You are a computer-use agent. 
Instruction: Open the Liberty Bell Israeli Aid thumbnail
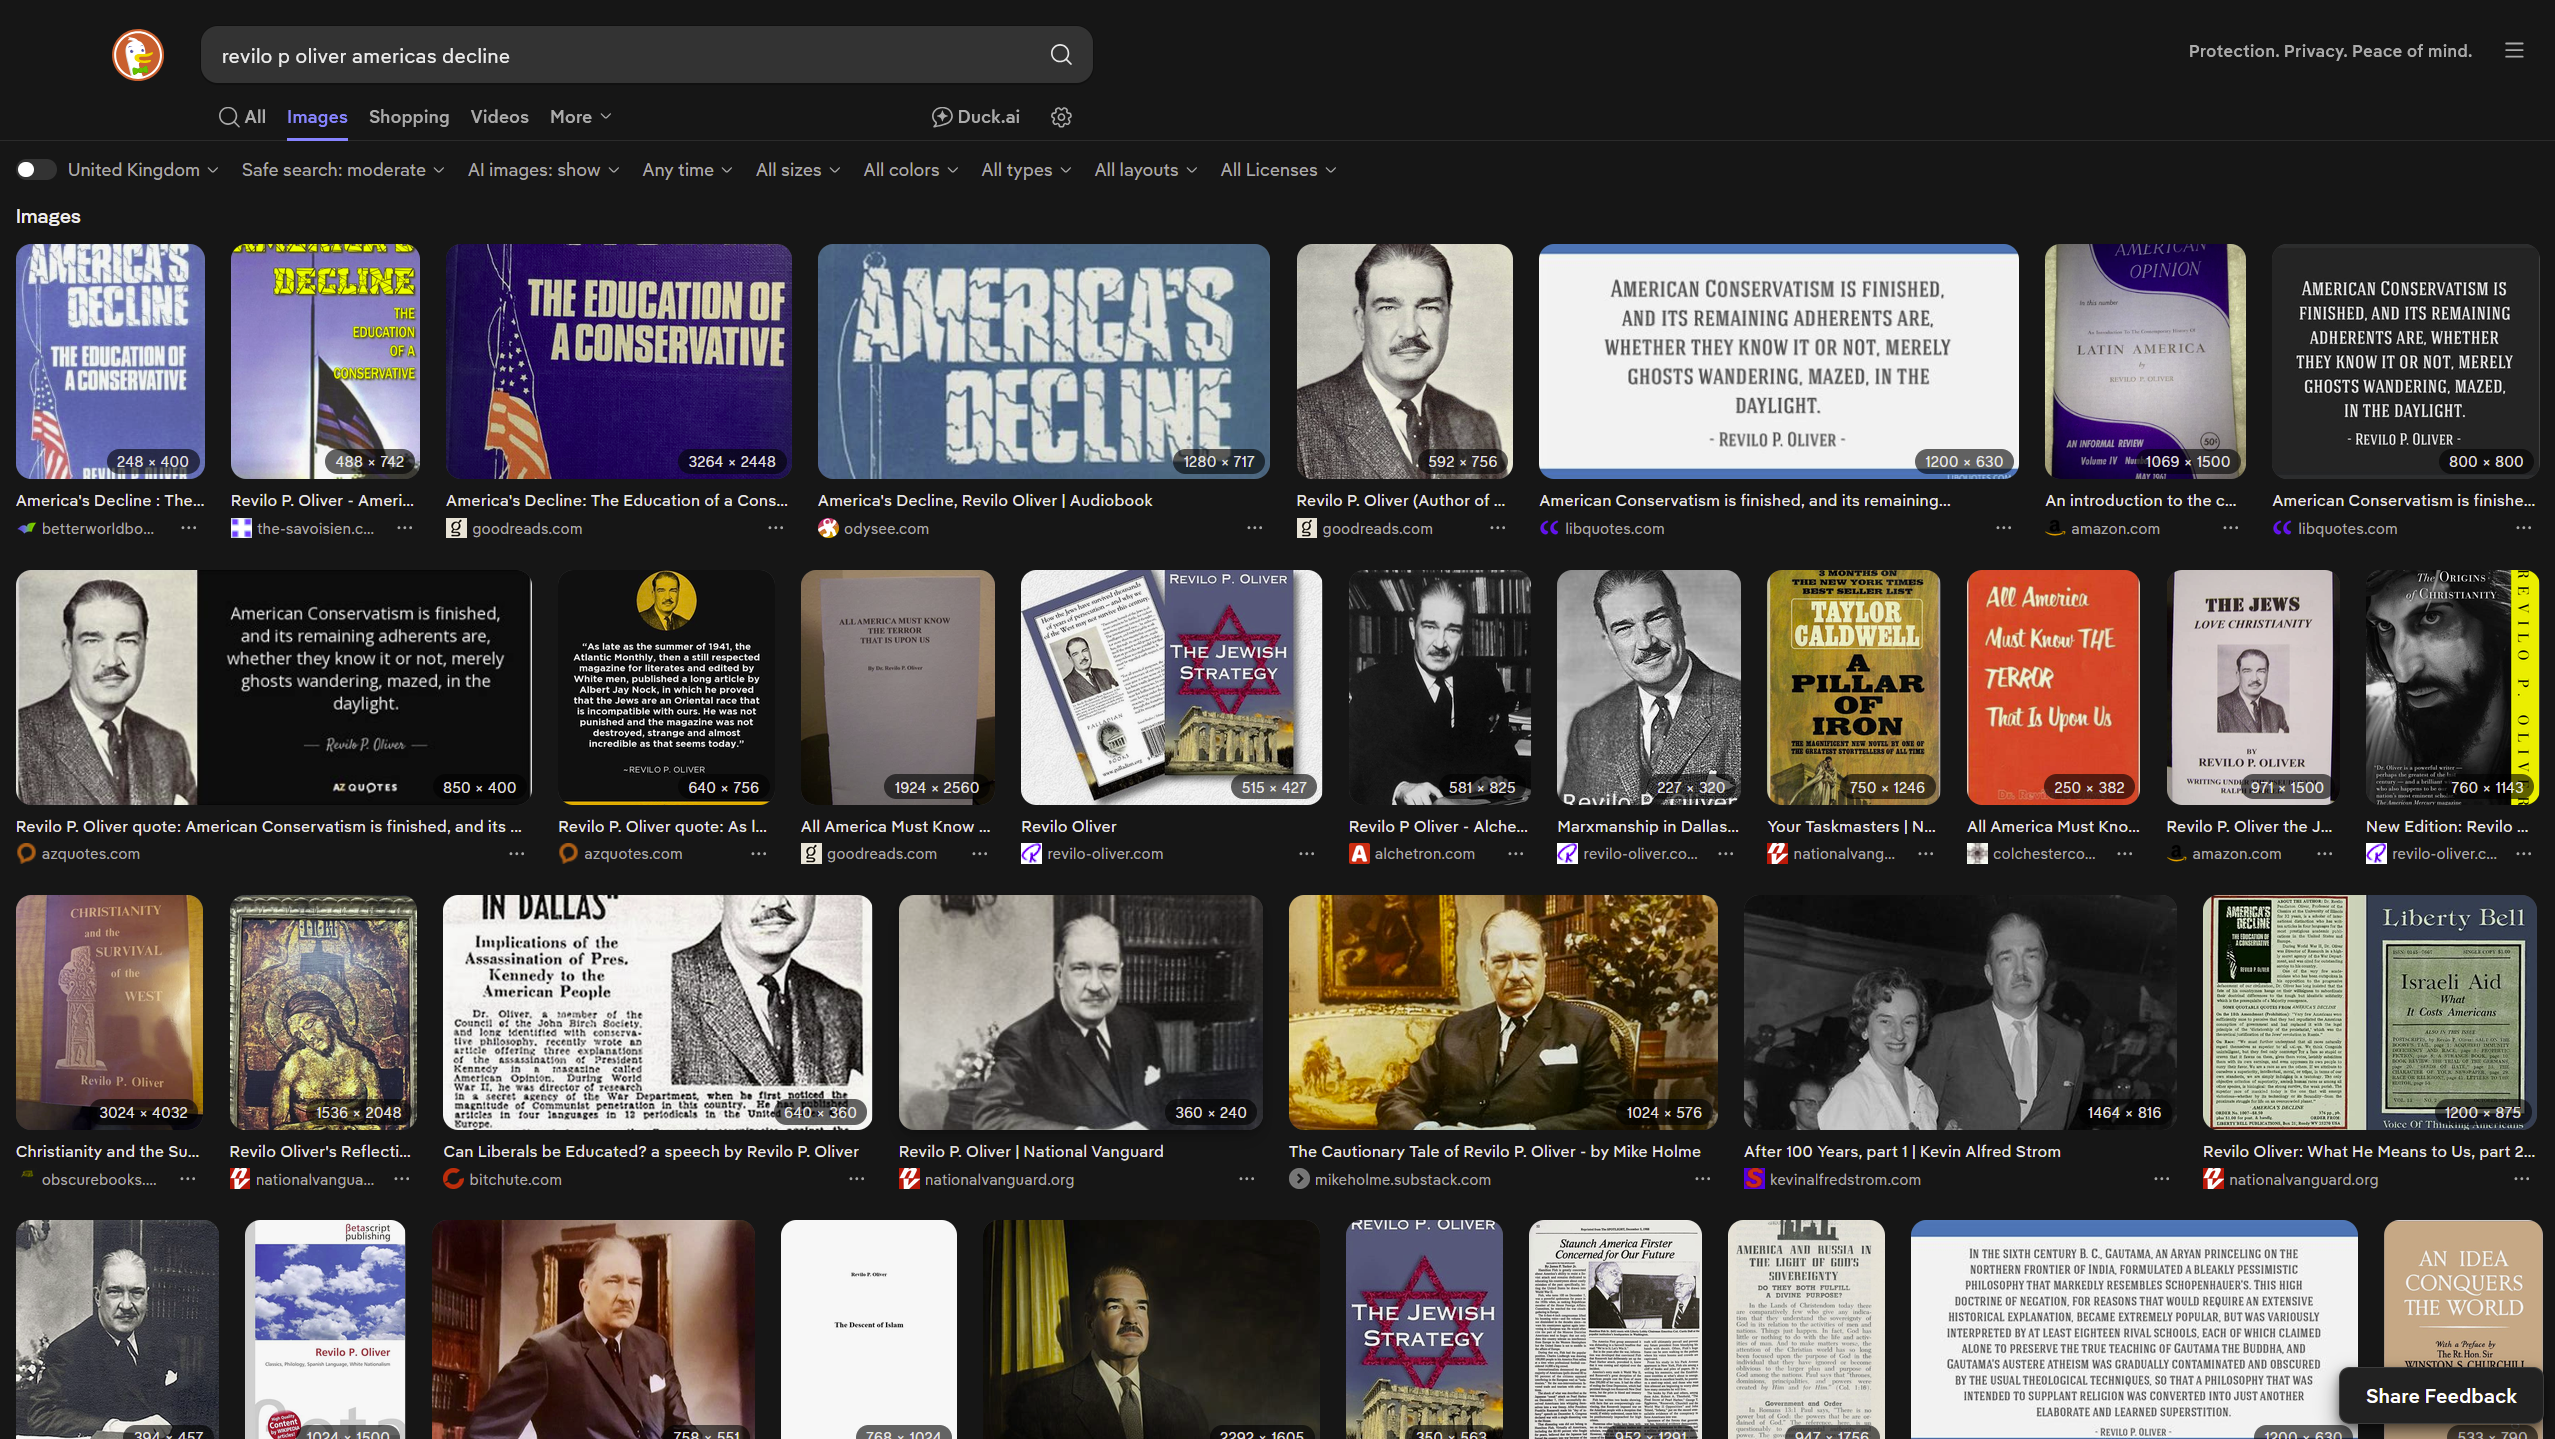point(2370,1012)
